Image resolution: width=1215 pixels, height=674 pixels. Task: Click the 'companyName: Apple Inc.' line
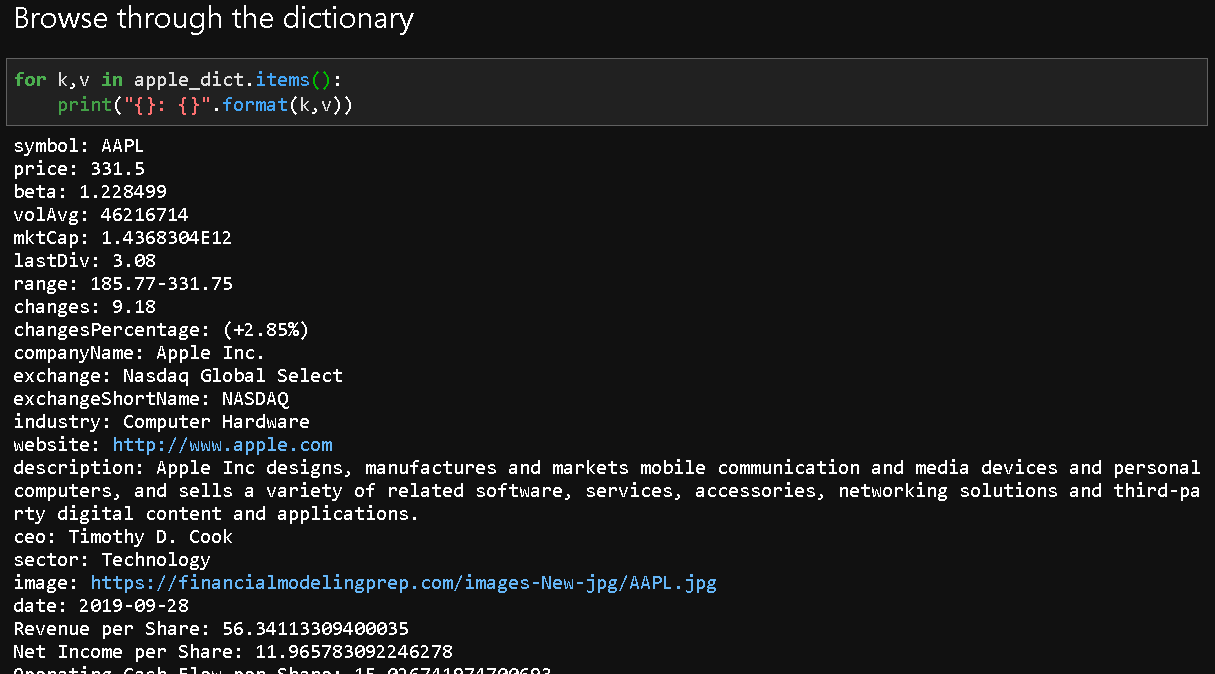139,353
